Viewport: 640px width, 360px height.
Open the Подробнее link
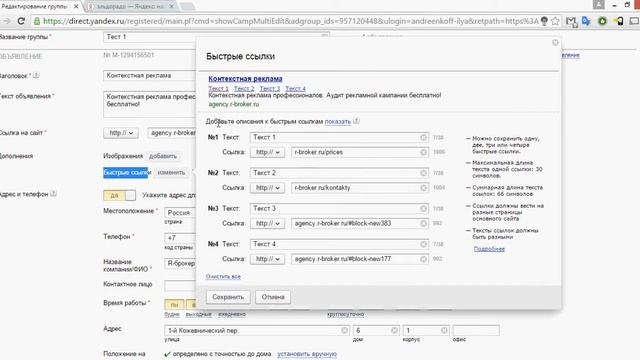[x=489, y=249]
